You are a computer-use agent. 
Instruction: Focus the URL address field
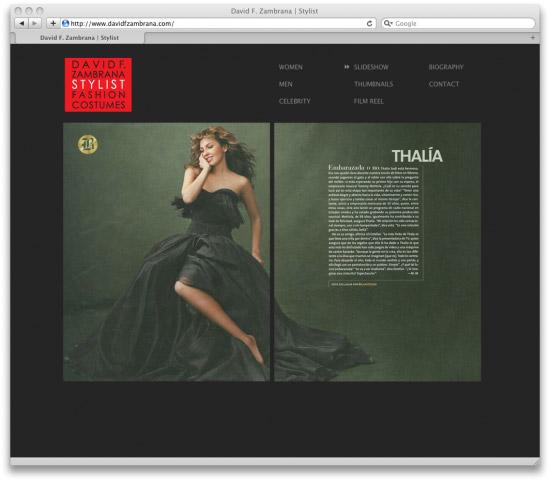(x=218, y=24)
